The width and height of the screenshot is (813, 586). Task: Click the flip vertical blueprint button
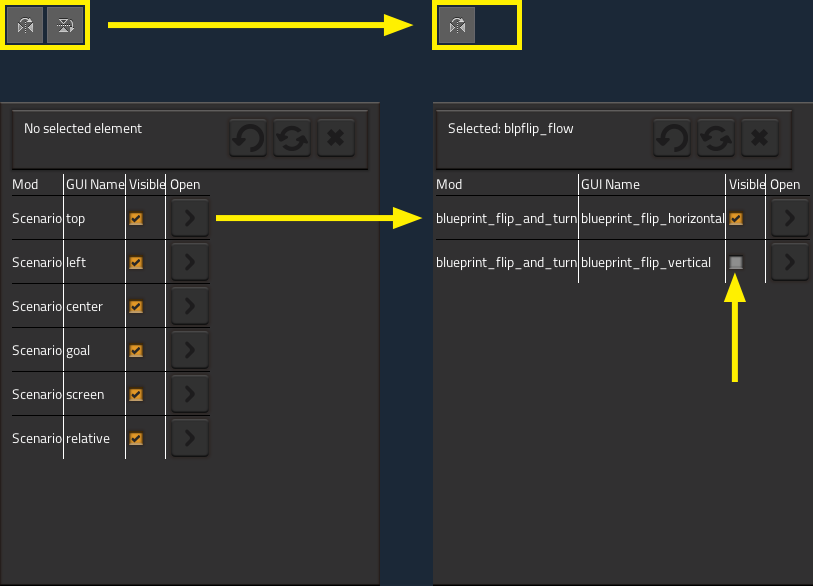(x=65, y=27)
